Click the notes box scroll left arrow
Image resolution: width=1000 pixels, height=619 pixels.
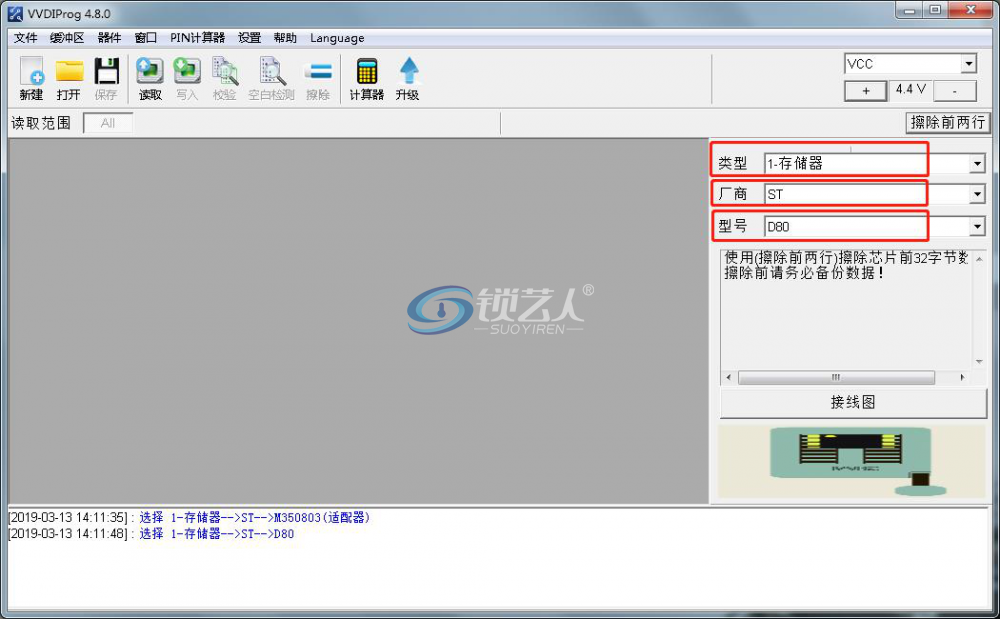[729, 377]
